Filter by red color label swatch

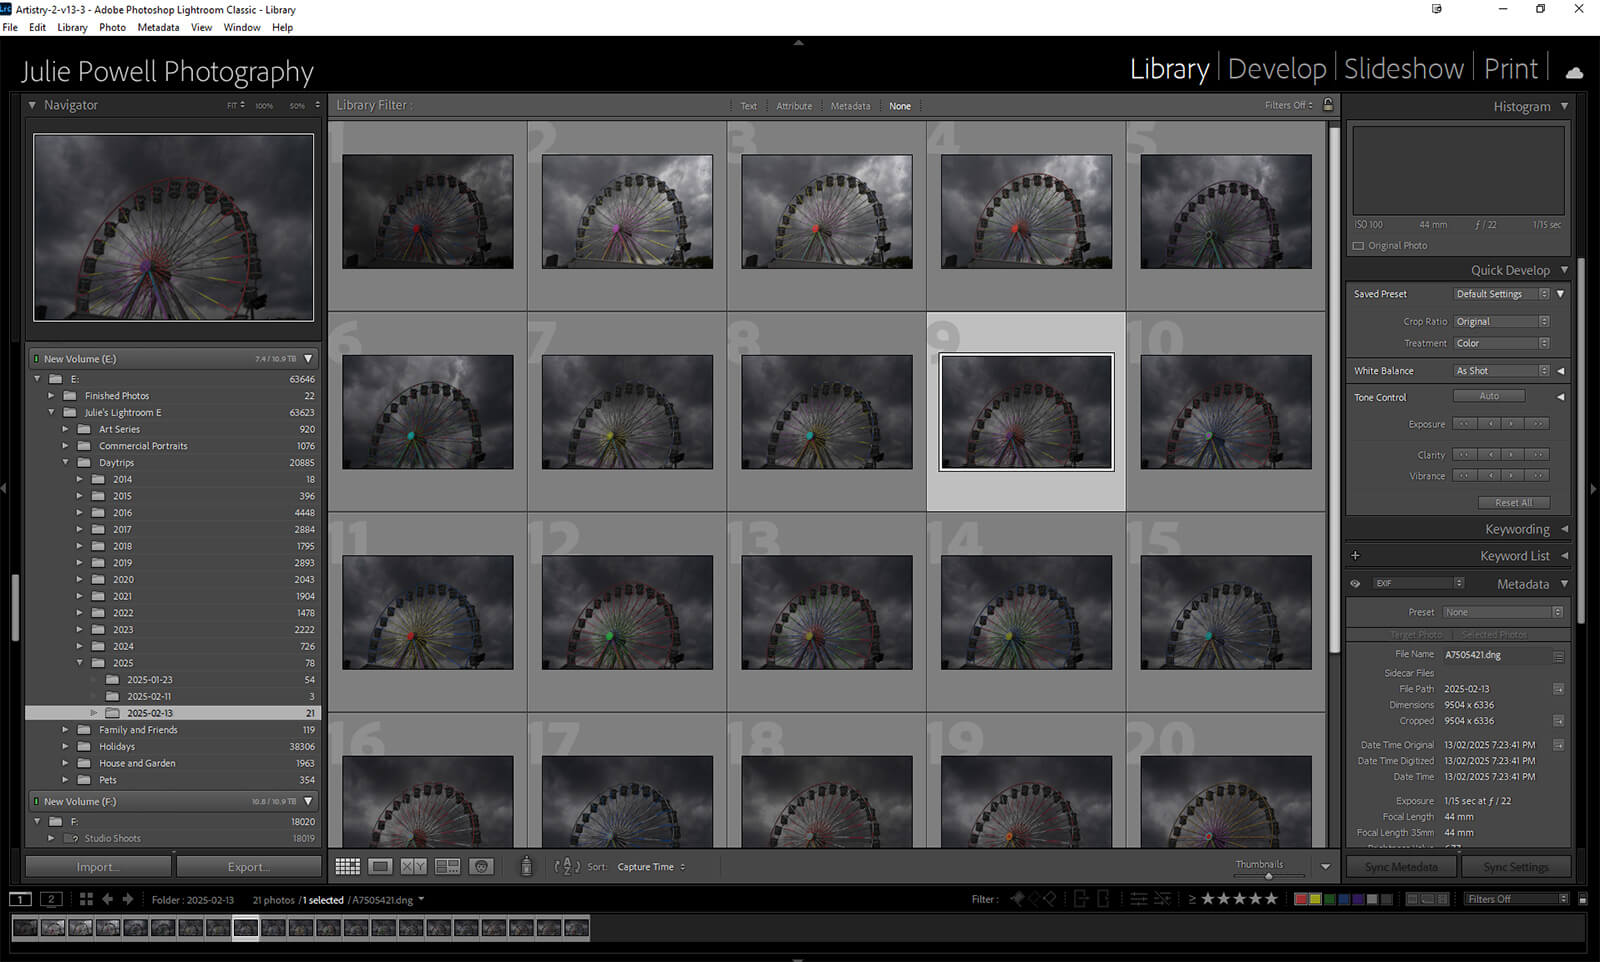click(x=1300, y=899)
